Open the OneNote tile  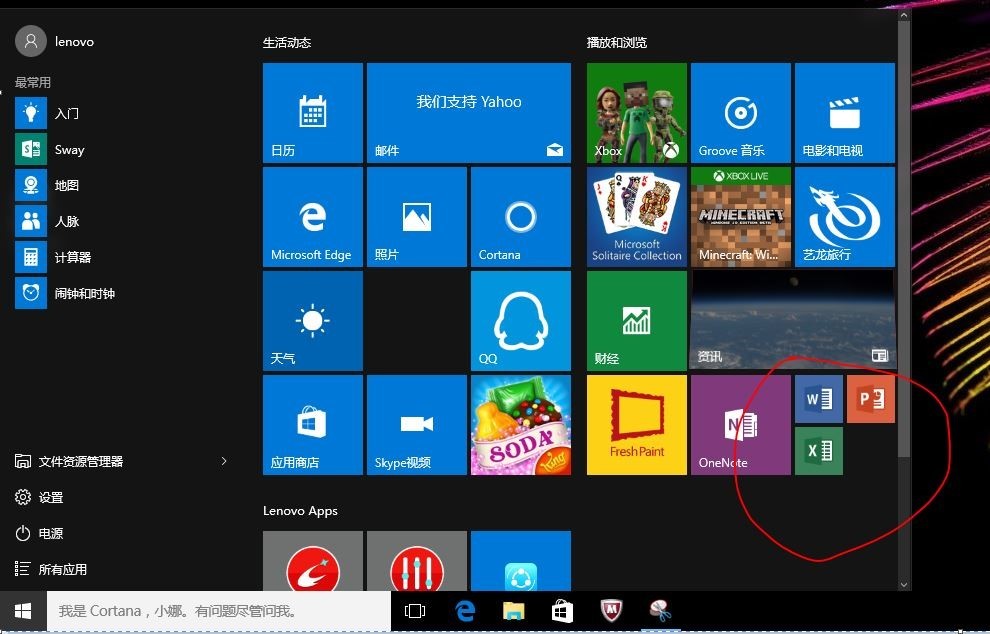point(741,425)
